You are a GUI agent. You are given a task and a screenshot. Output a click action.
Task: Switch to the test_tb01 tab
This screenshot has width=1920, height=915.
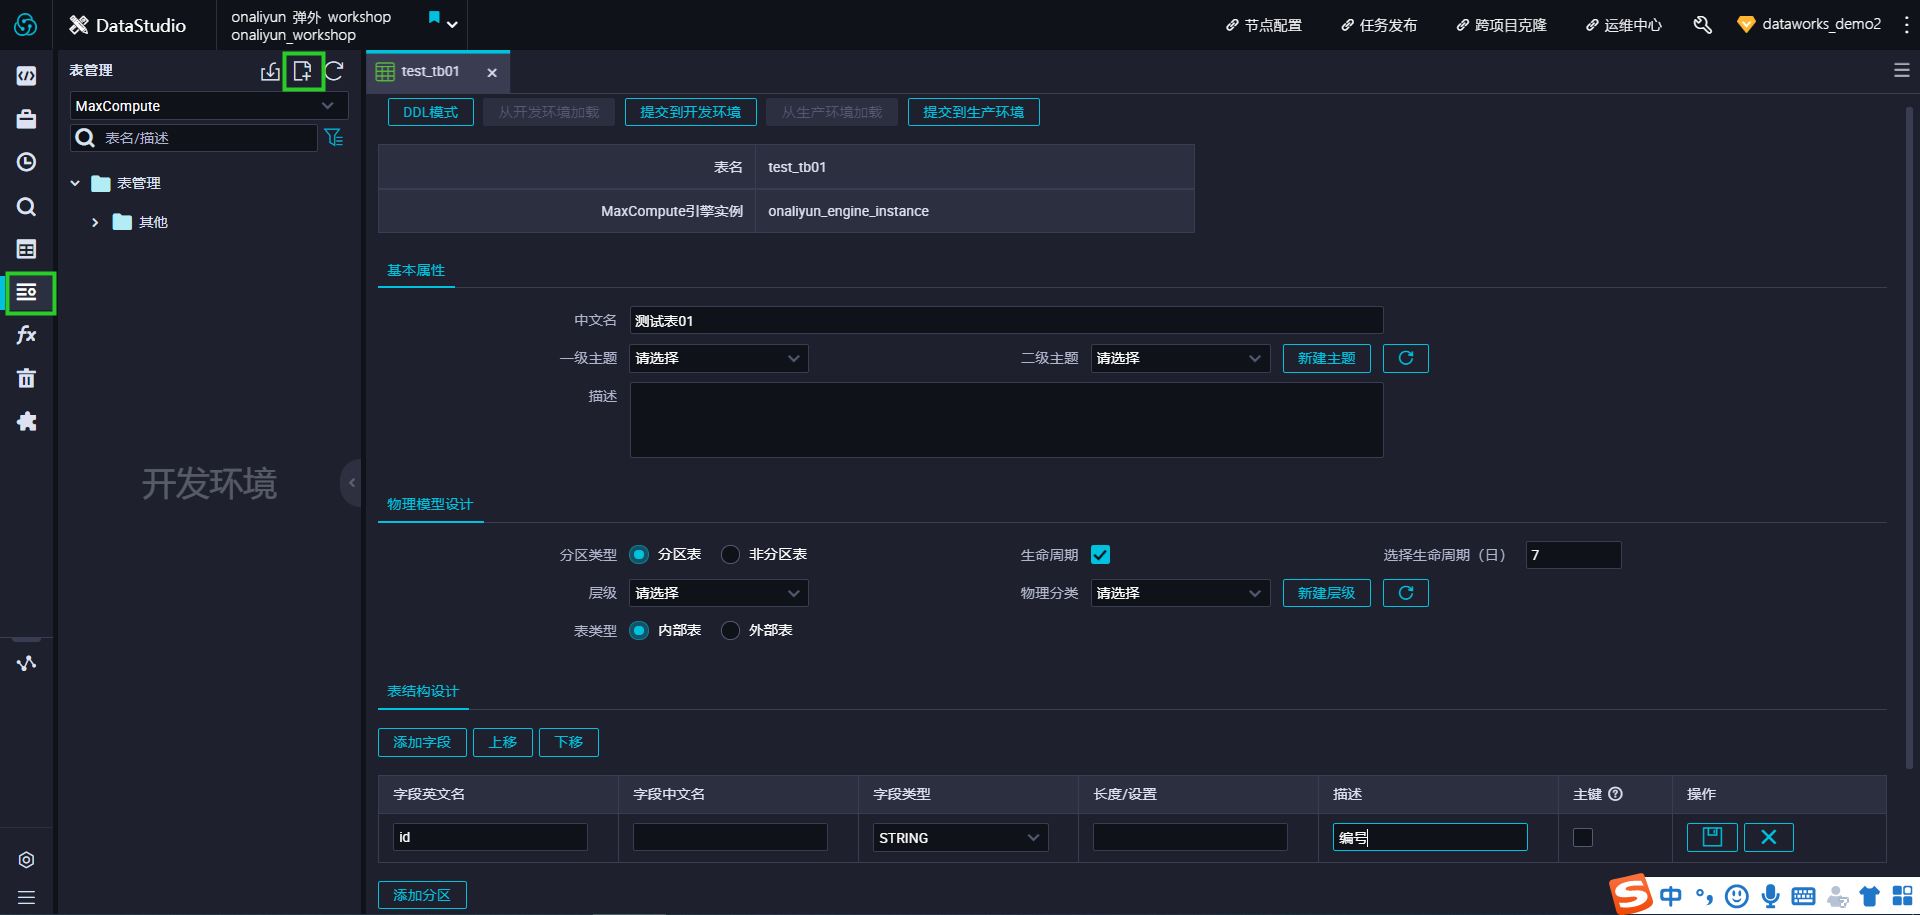pyautogui.click(x=430, y=71)
